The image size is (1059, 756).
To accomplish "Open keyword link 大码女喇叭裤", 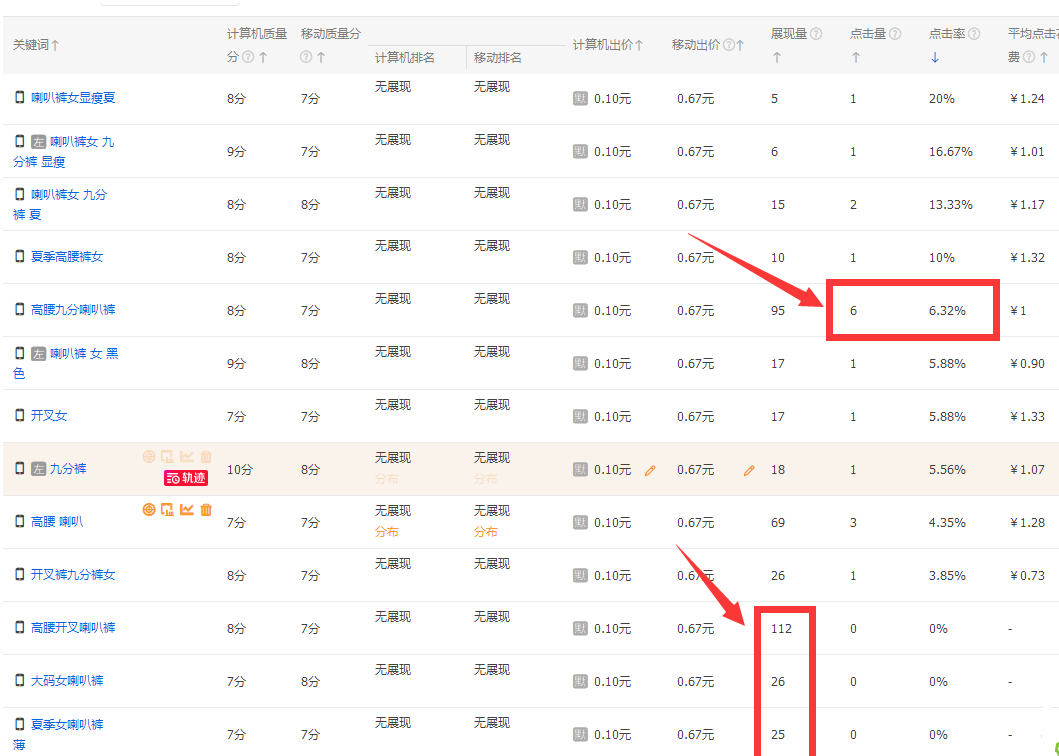I will click(x=67, y=681).
